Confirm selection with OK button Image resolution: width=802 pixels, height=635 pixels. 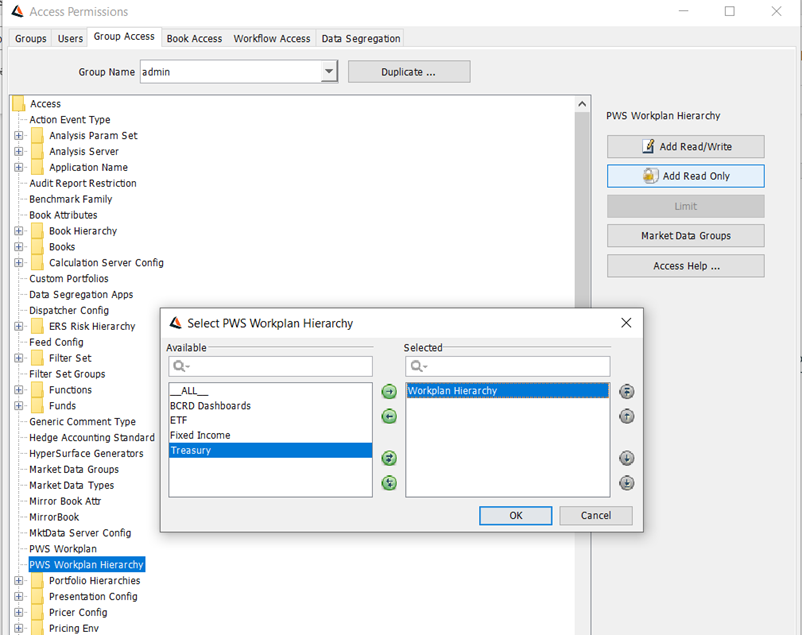pyautogui.click(x=516, y=515)
